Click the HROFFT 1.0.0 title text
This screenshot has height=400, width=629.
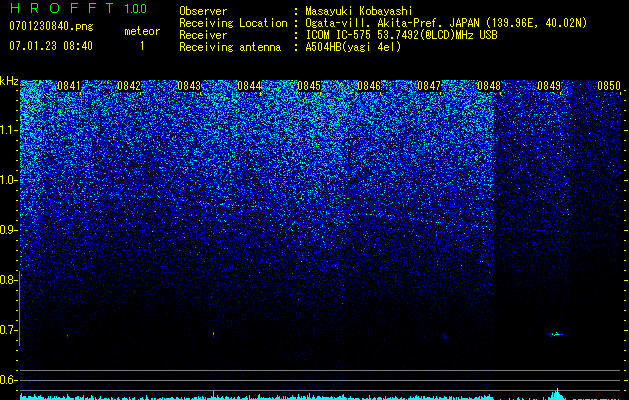[78, 8]
